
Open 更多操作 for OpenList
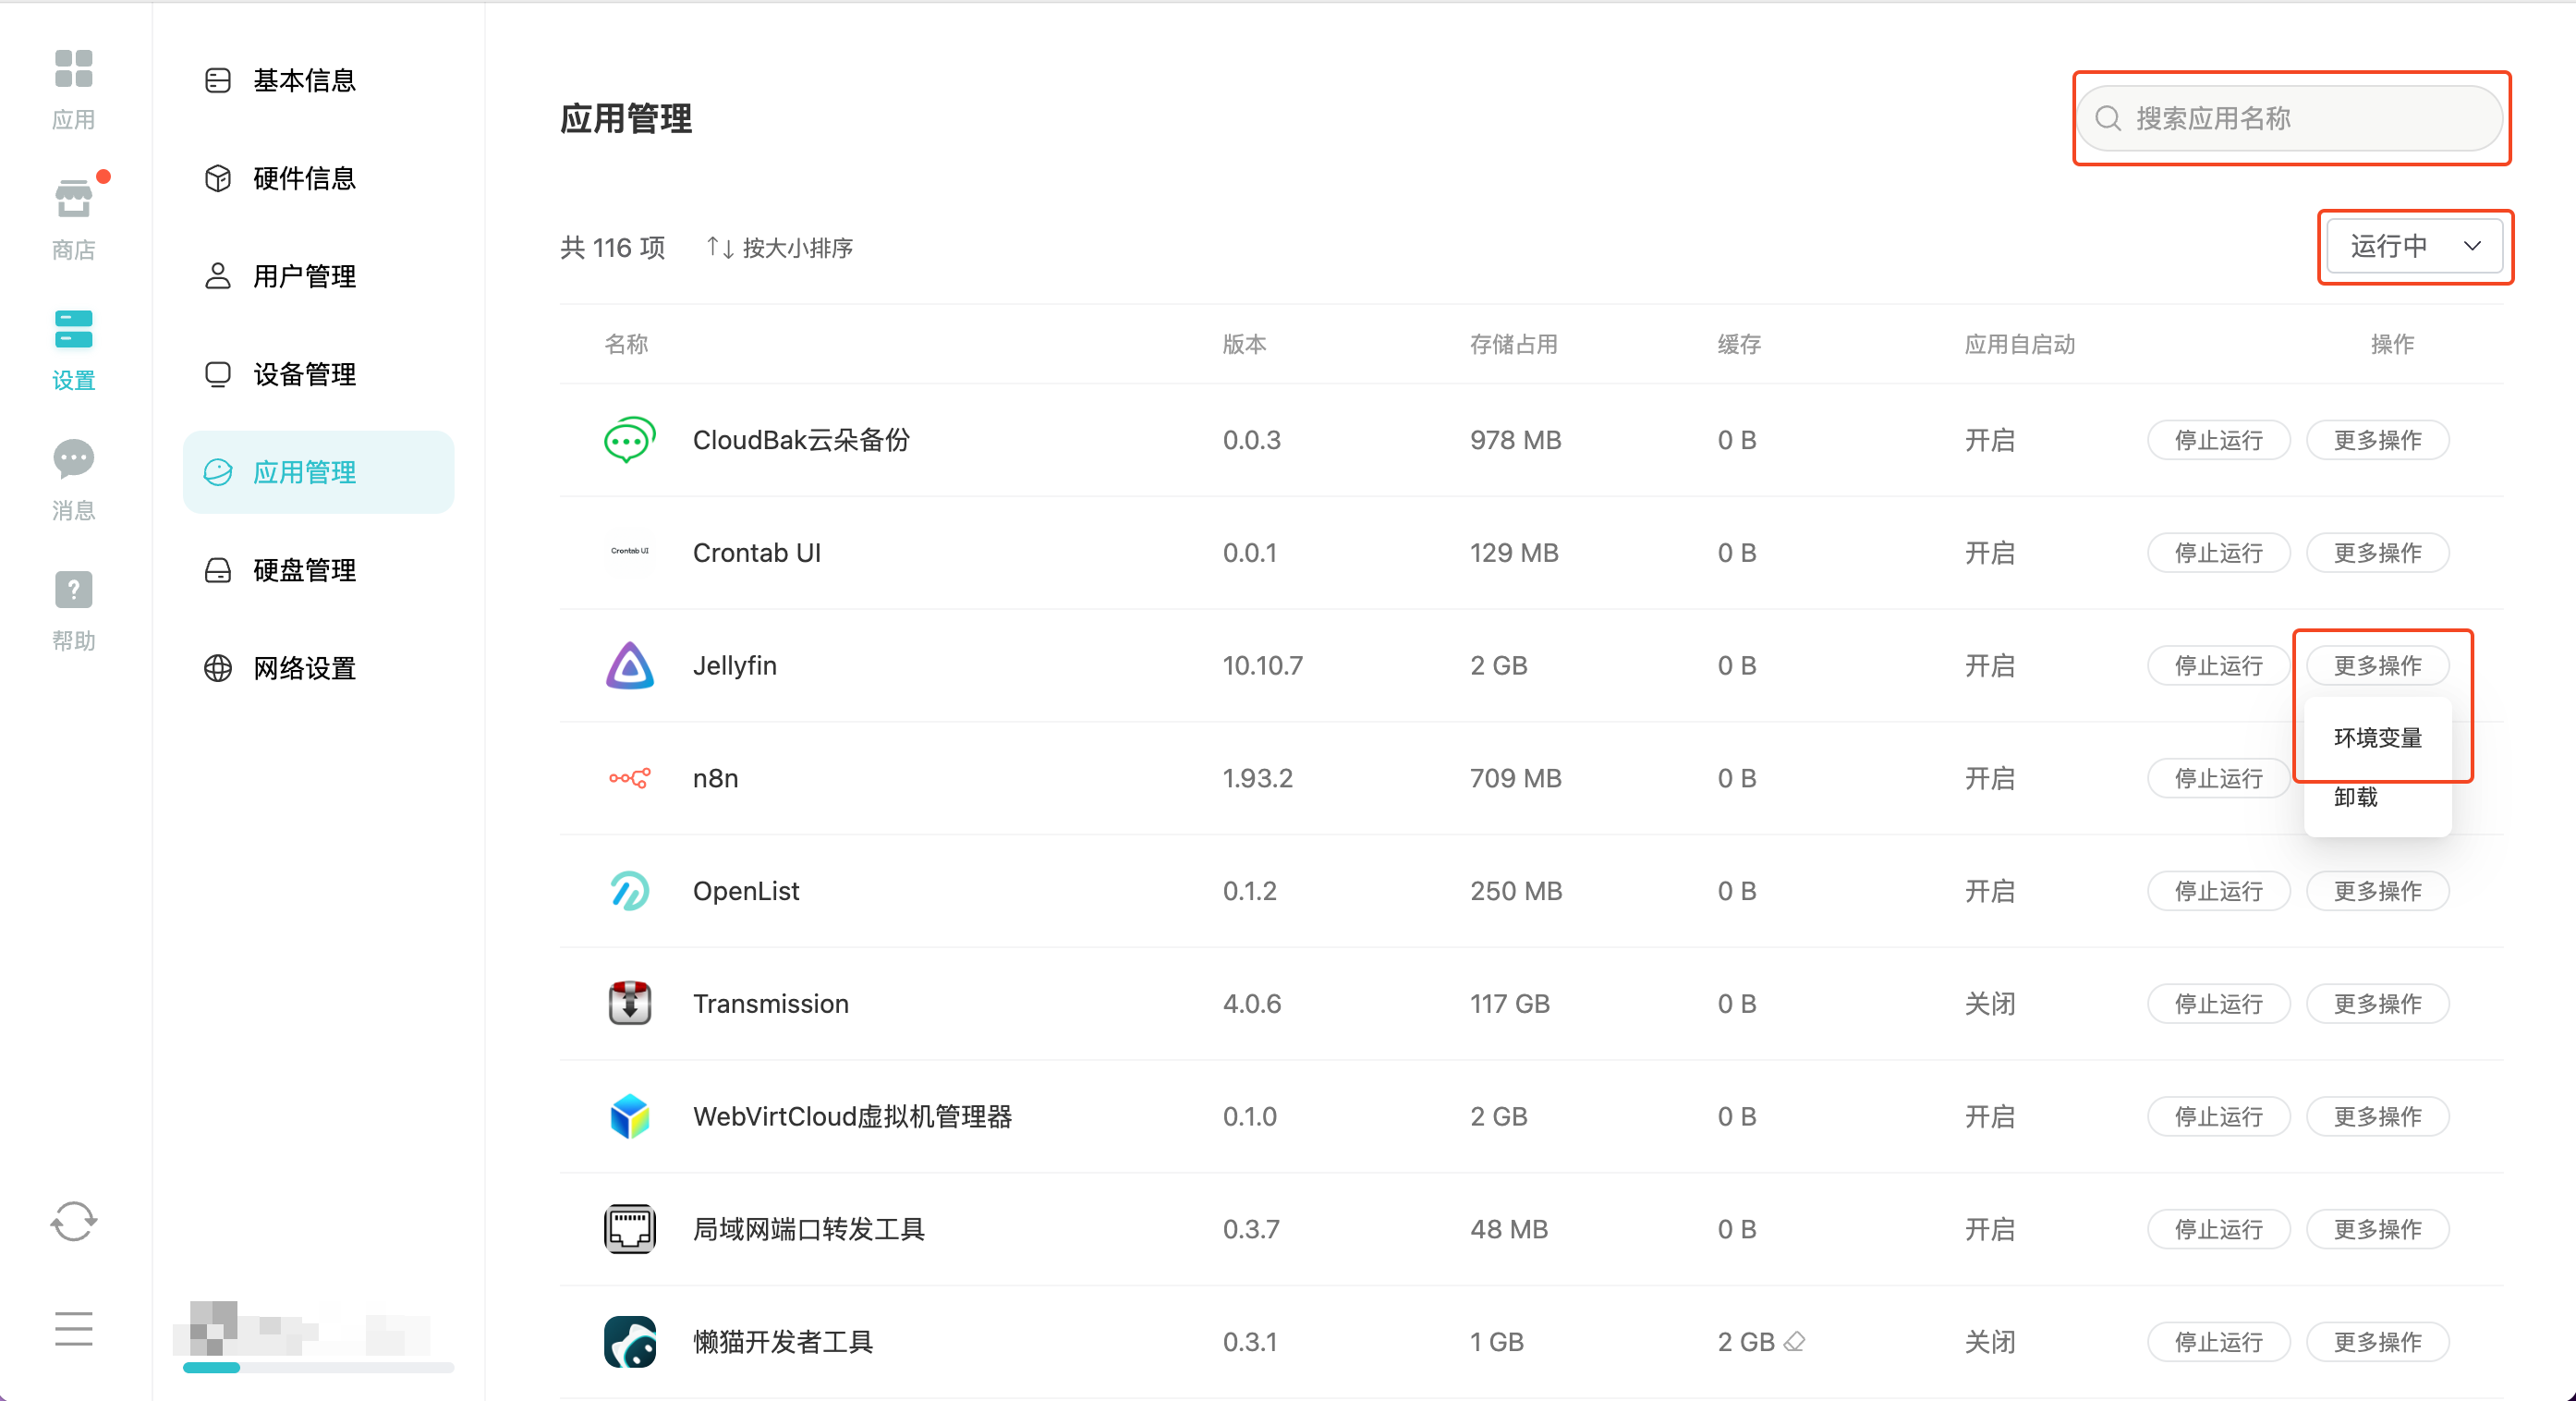(x=2377, y=891)
